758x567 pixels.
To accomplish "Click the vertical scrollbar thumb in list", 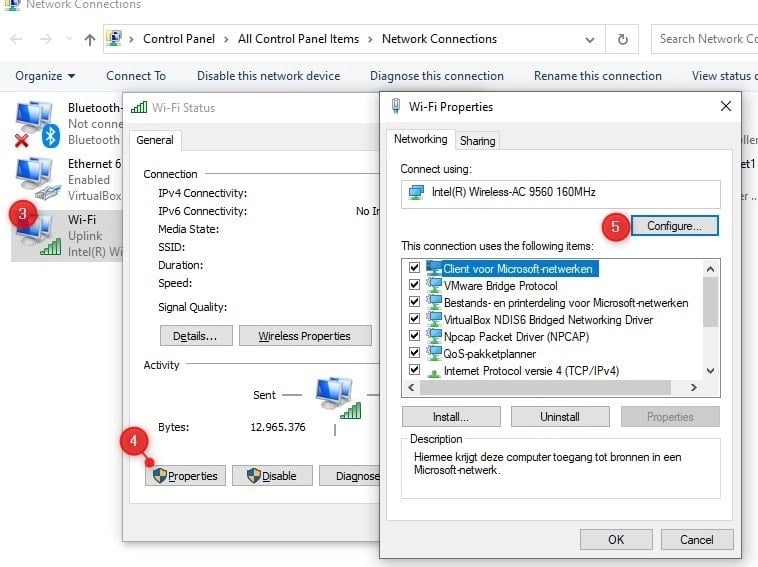I will (x=710, y=302).
